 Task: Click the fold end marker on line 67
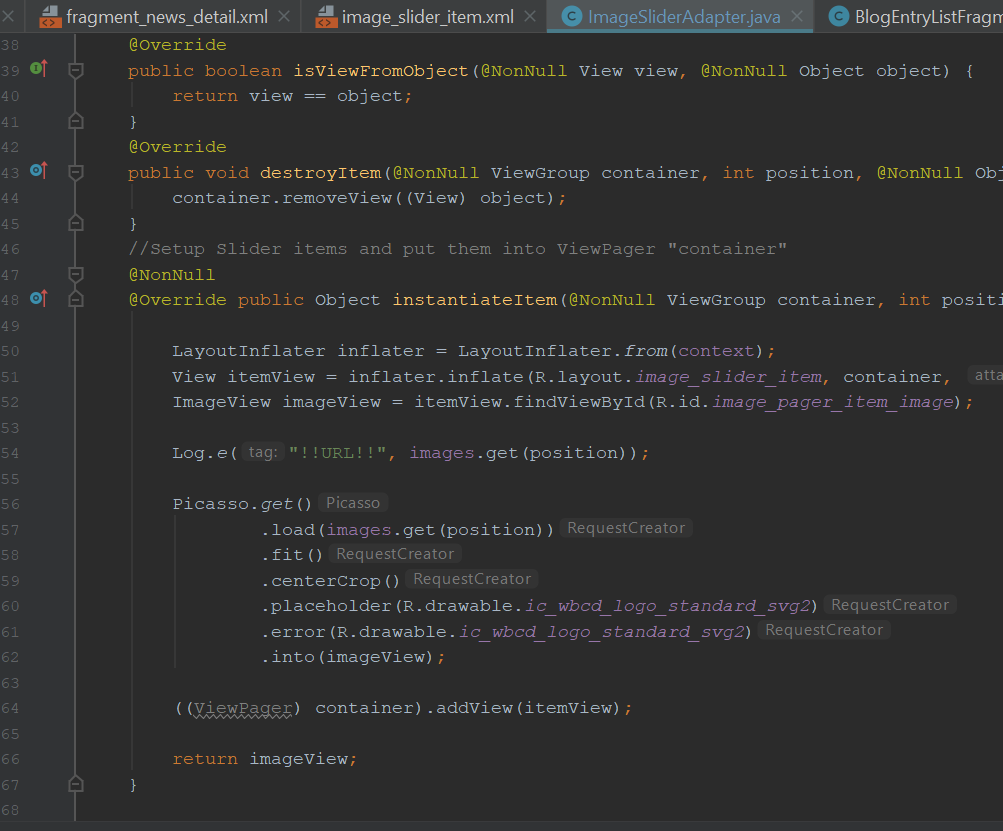point(75,784)
